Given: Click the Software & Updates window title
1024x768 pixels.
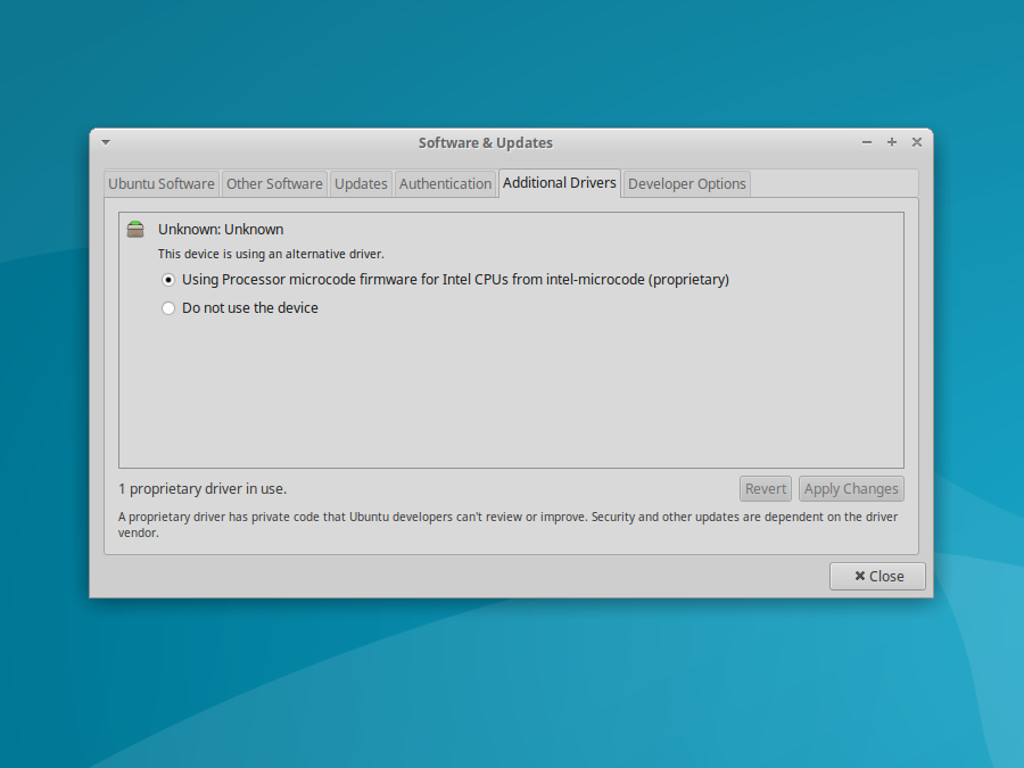Looking at the screenshot, I should coord(485,143).
